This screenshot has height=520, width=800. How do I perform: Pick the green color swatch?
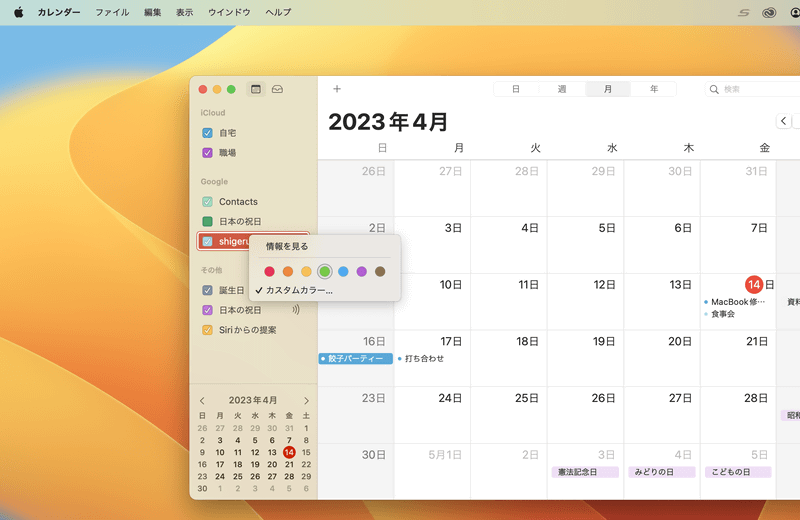324,271
